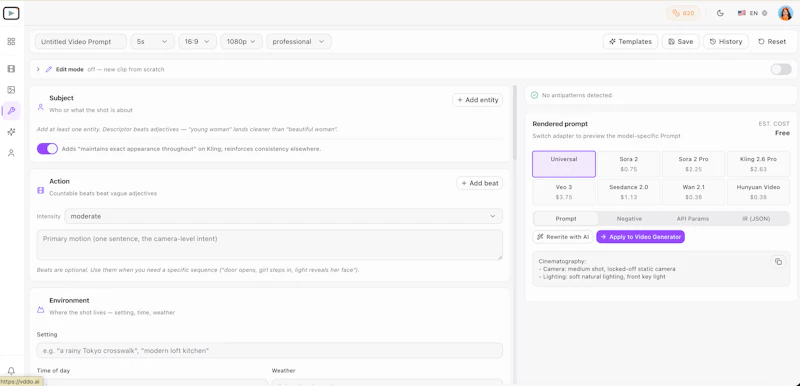Click Add beat button
The image size is (800, 386).
(480, 183)
